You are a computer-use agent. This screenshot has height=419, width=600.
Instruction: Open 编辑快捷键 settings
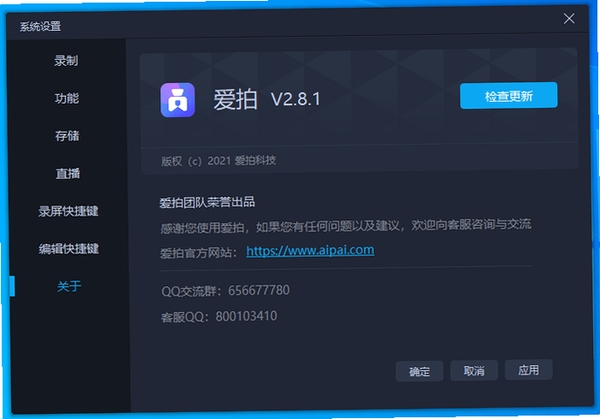click(x=68, y=249)
